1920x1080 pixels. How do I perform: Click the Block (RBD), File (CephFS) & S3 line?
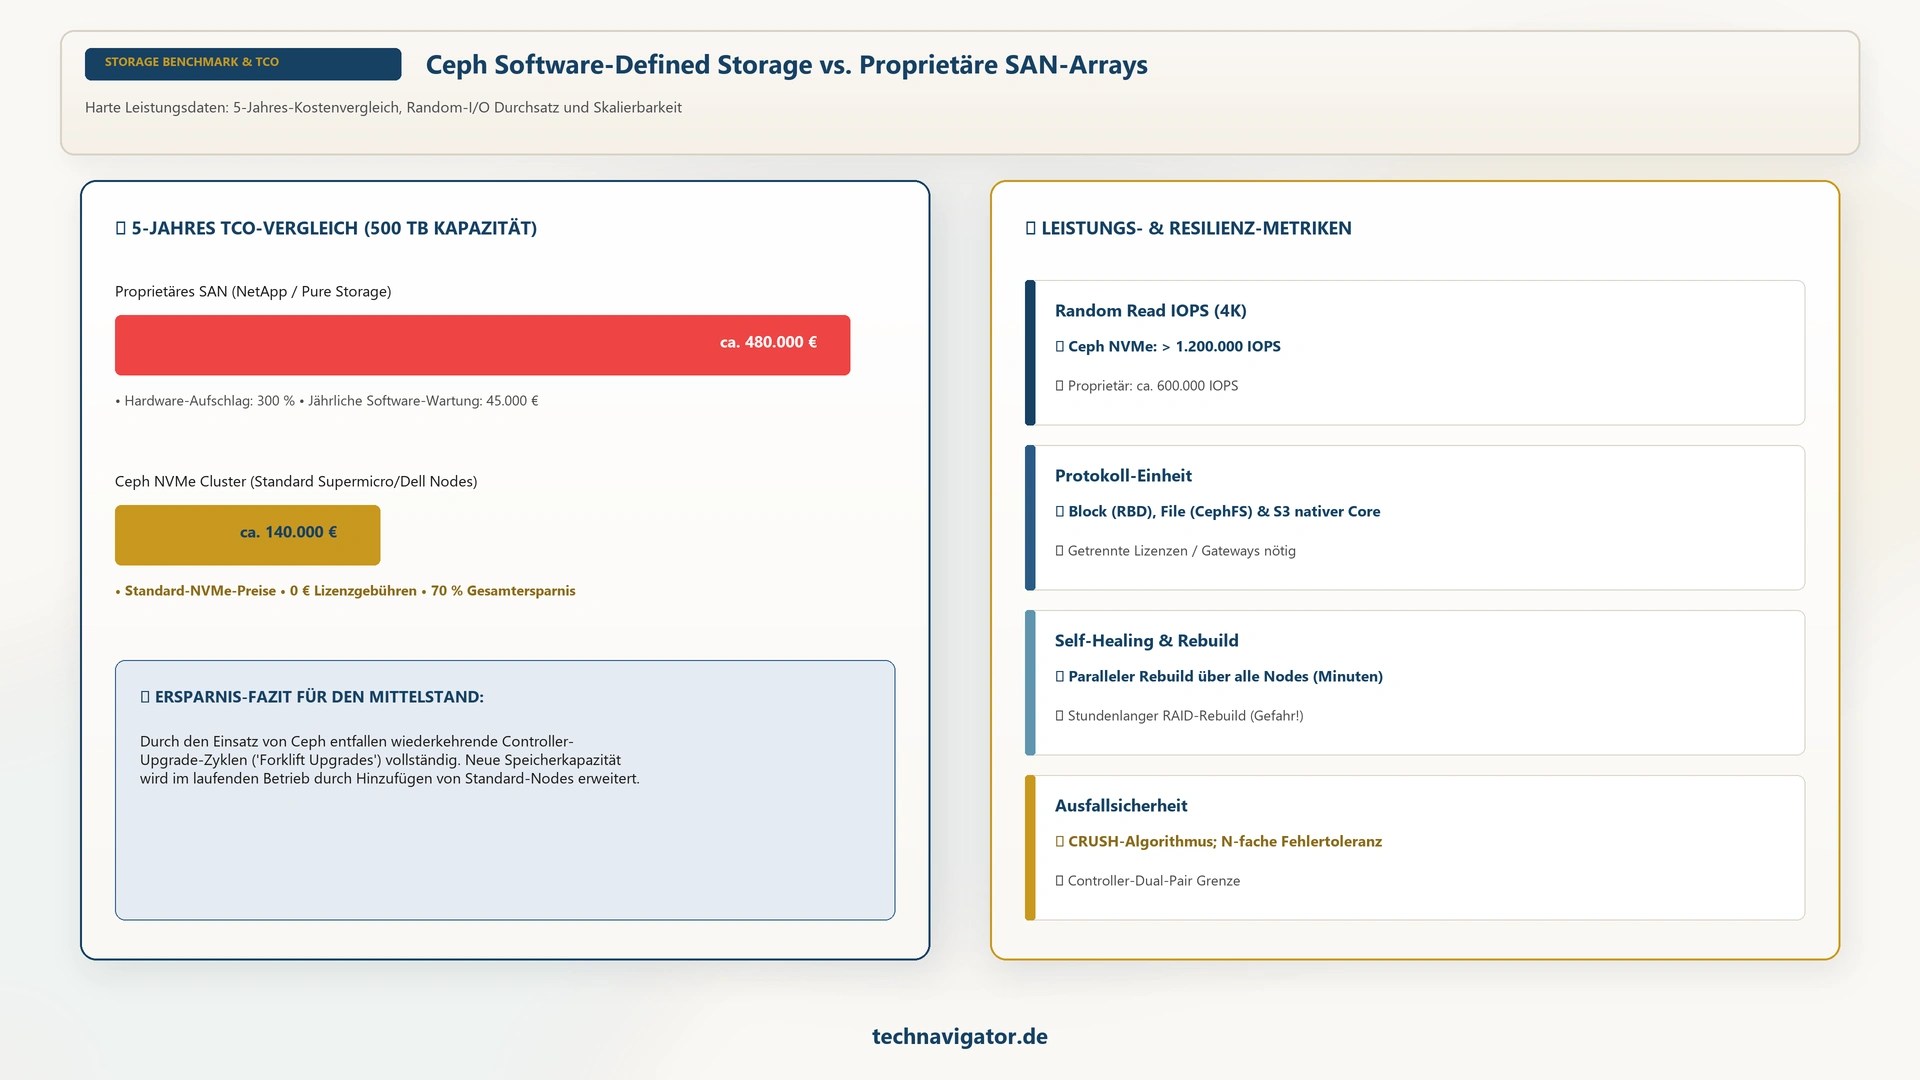(1217, 511)
